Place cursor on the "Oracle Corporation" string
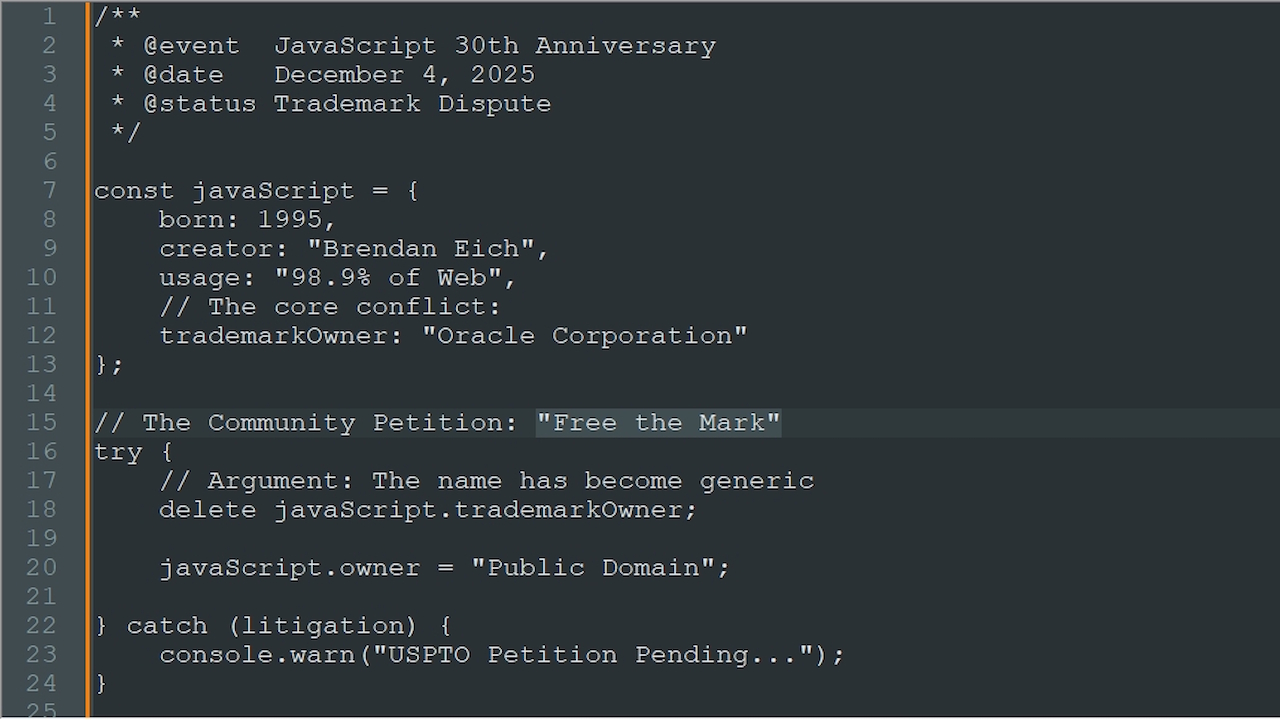The image size is (1280, 720). pos(584,335)
